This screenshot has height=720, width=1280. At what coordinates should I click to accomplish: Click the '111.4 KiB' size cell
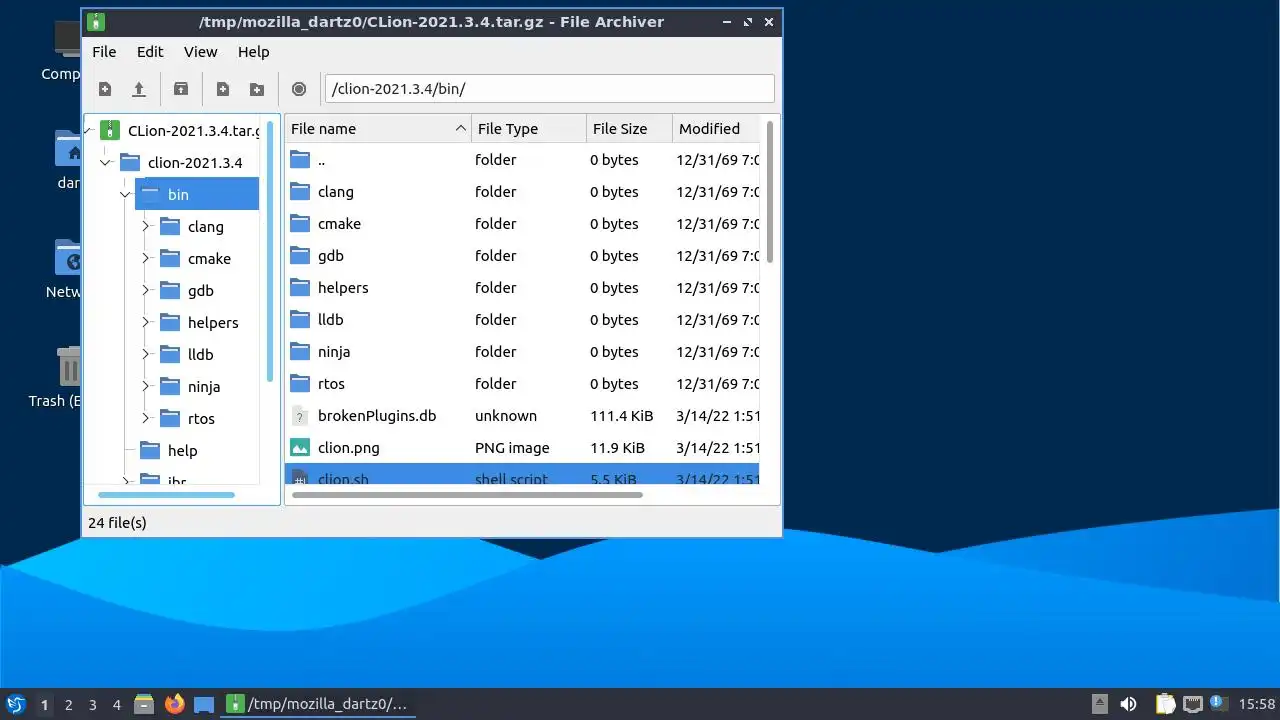[x=622, y=416]
